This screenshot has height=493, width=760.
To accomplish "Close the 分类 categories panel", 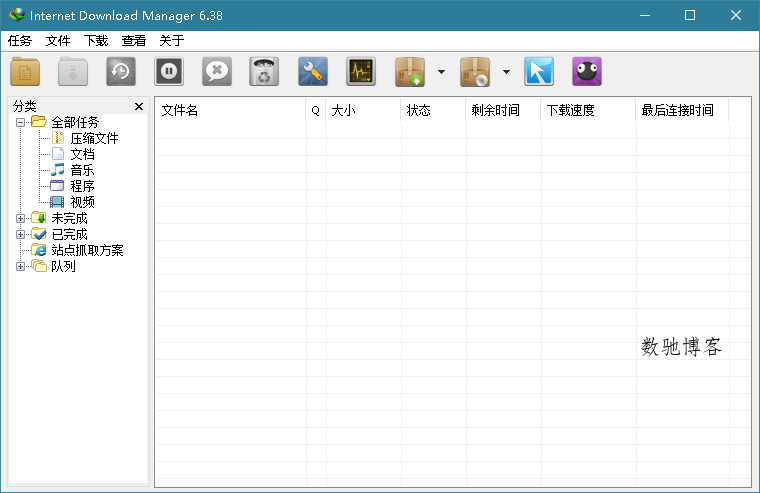I will 139,106.
